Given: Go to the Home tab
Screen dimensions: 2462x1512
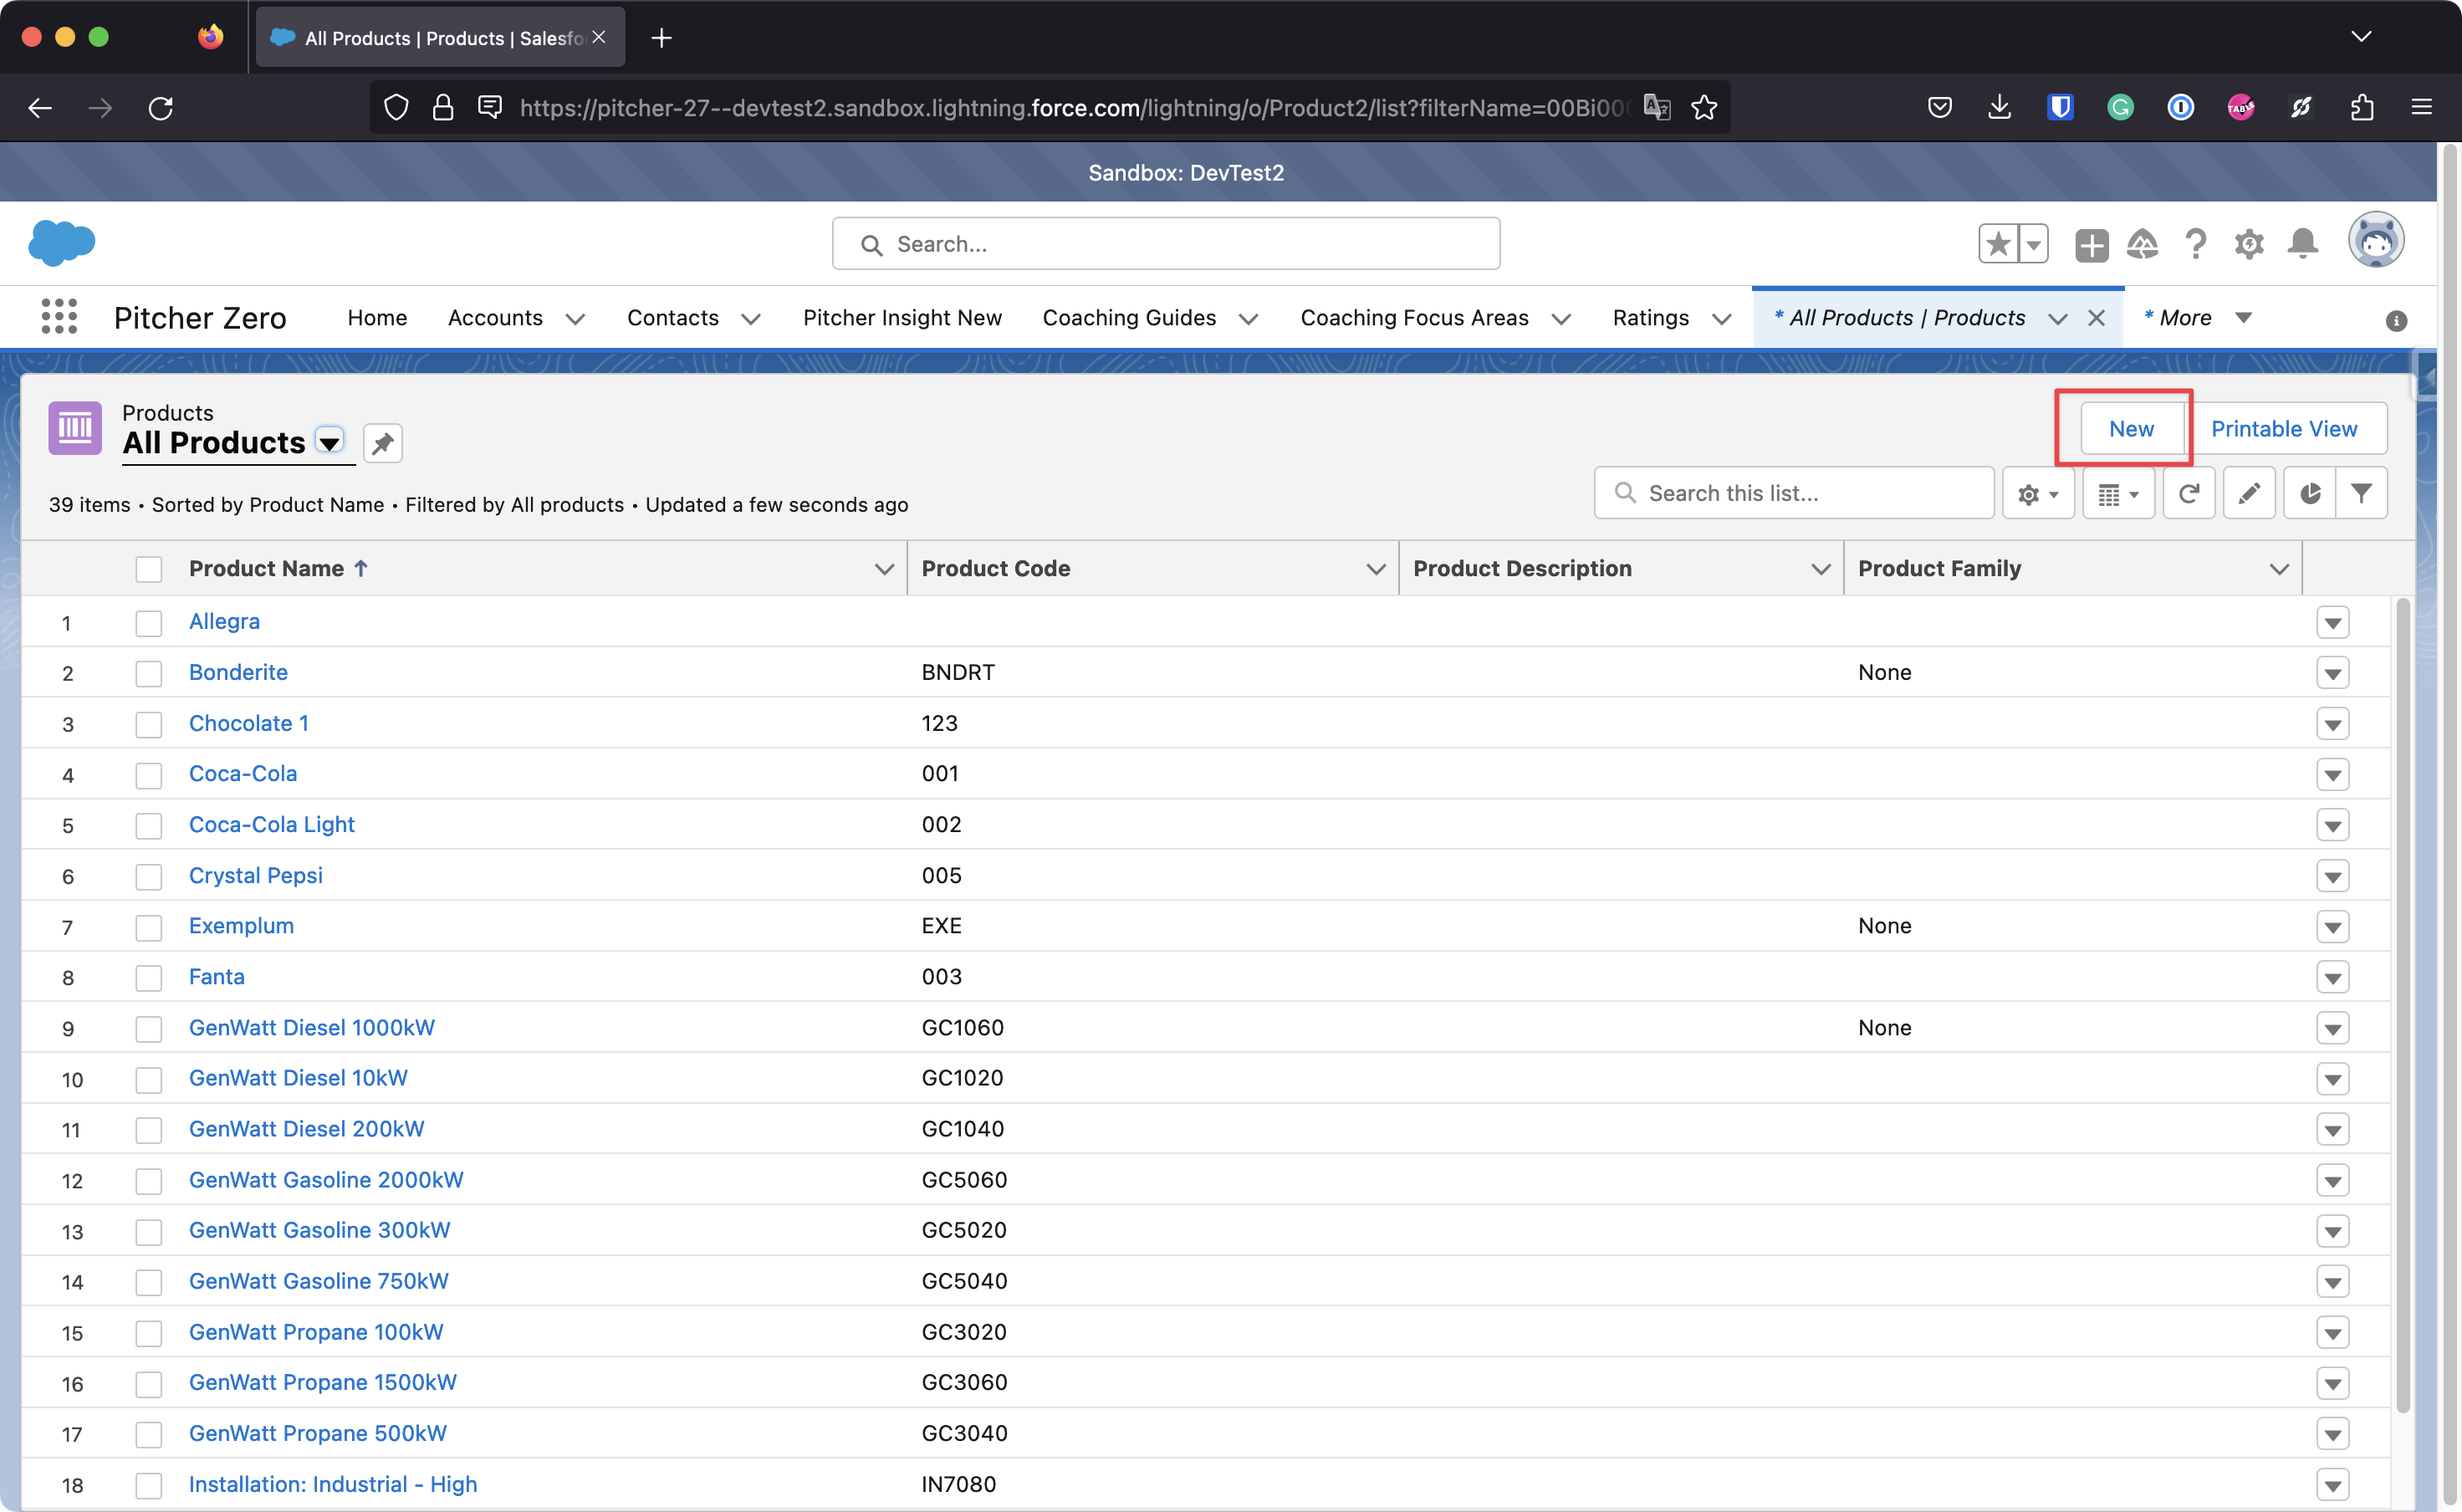Looking at the screenshot, I should [377, 317].
